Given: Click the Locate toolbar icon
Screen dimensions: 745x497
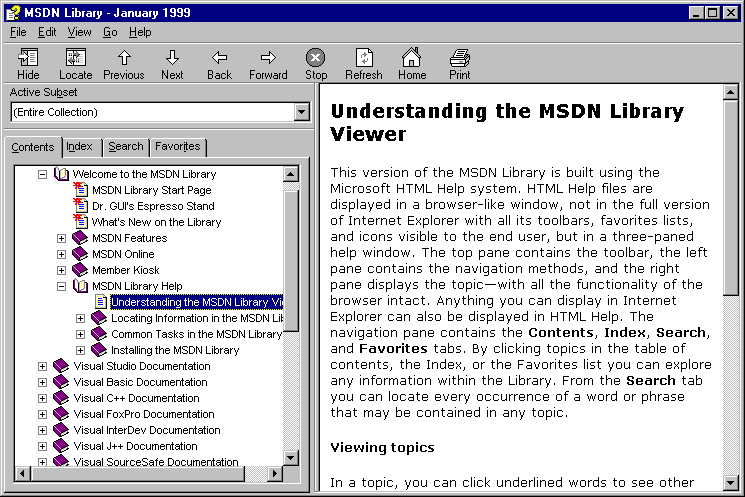Looking at the screenshot, I should 75,58.
